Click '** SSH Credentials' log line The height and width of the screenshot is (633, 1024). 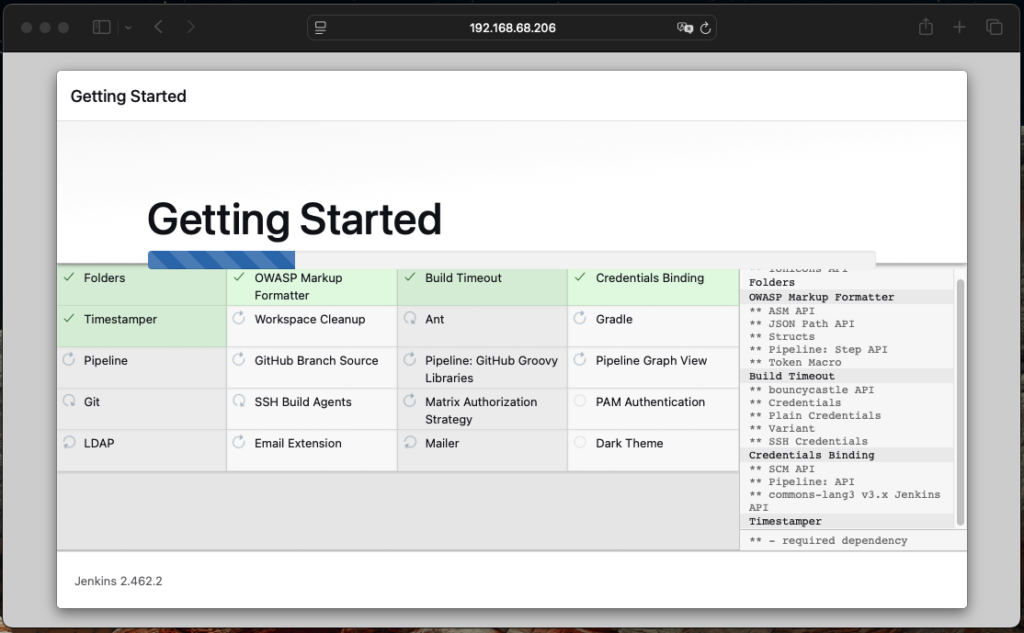808,442
